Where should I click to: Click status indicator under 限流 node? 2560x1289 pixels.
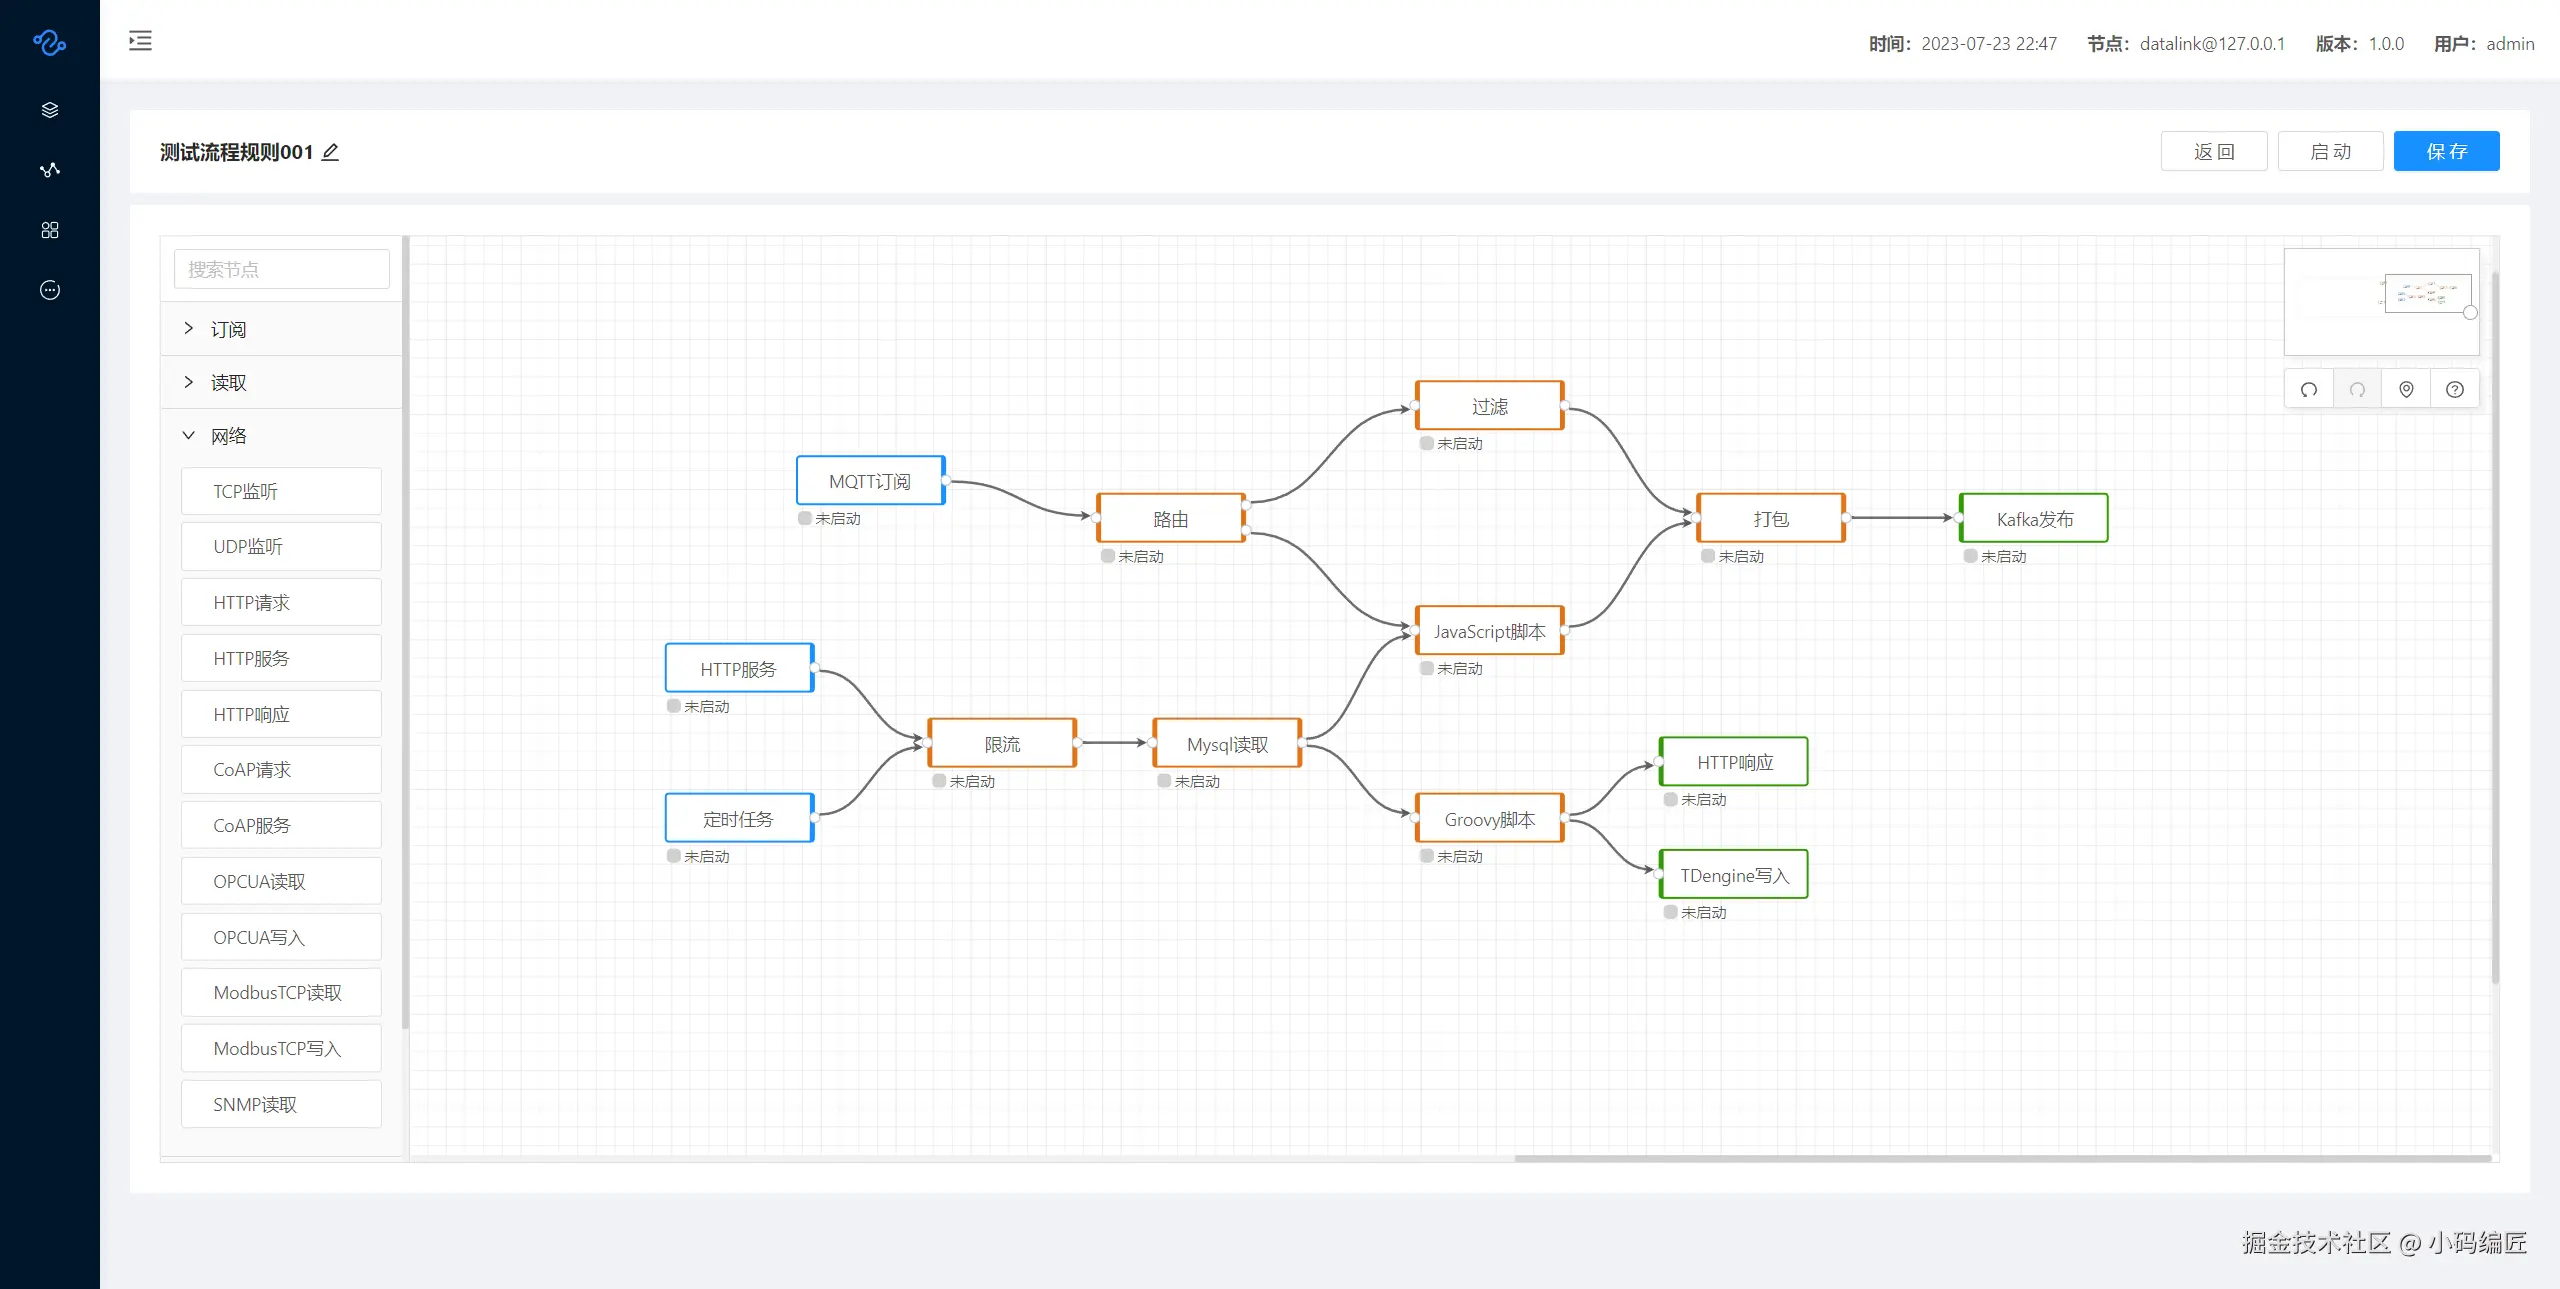coord(939,781)
